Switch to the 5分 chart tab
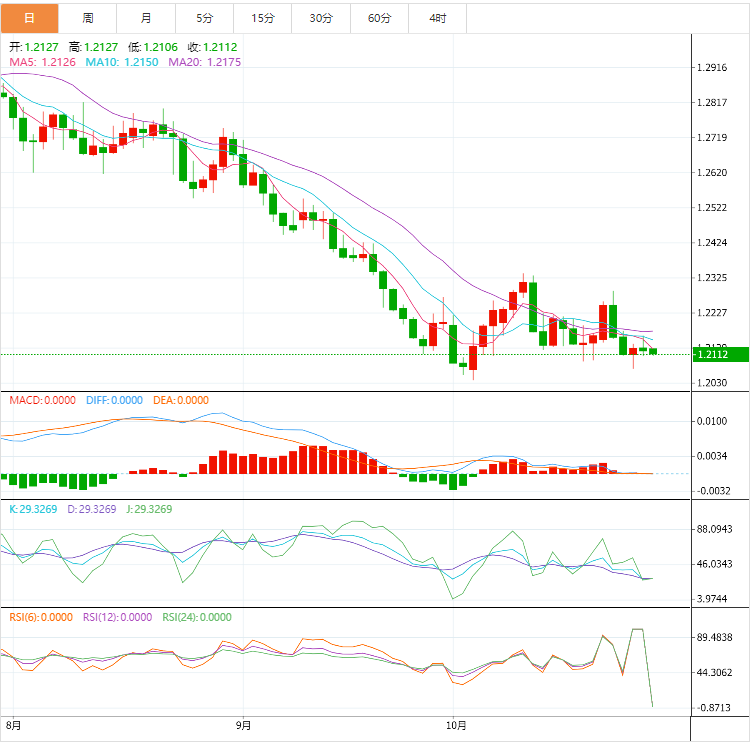750x742 pixels. coord(205,18)
